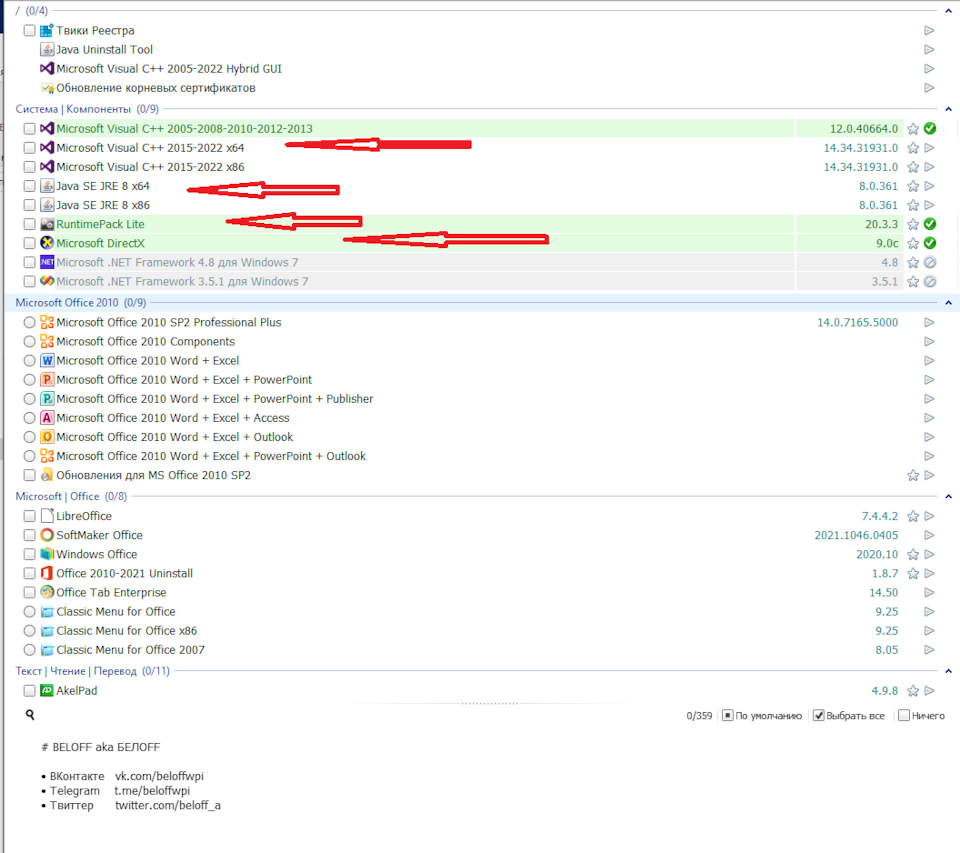Check the Твики Реестра checkbox

tap(29, 30)
